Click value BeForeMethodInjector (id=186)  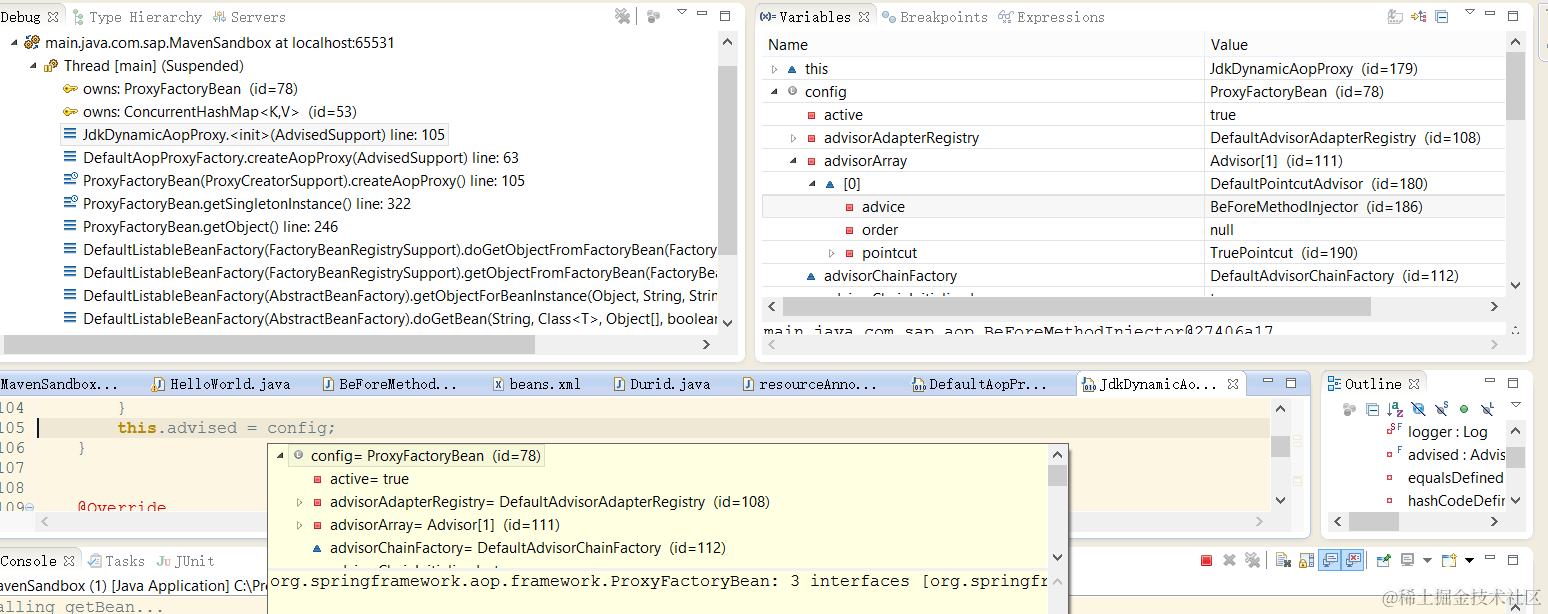1316,207
